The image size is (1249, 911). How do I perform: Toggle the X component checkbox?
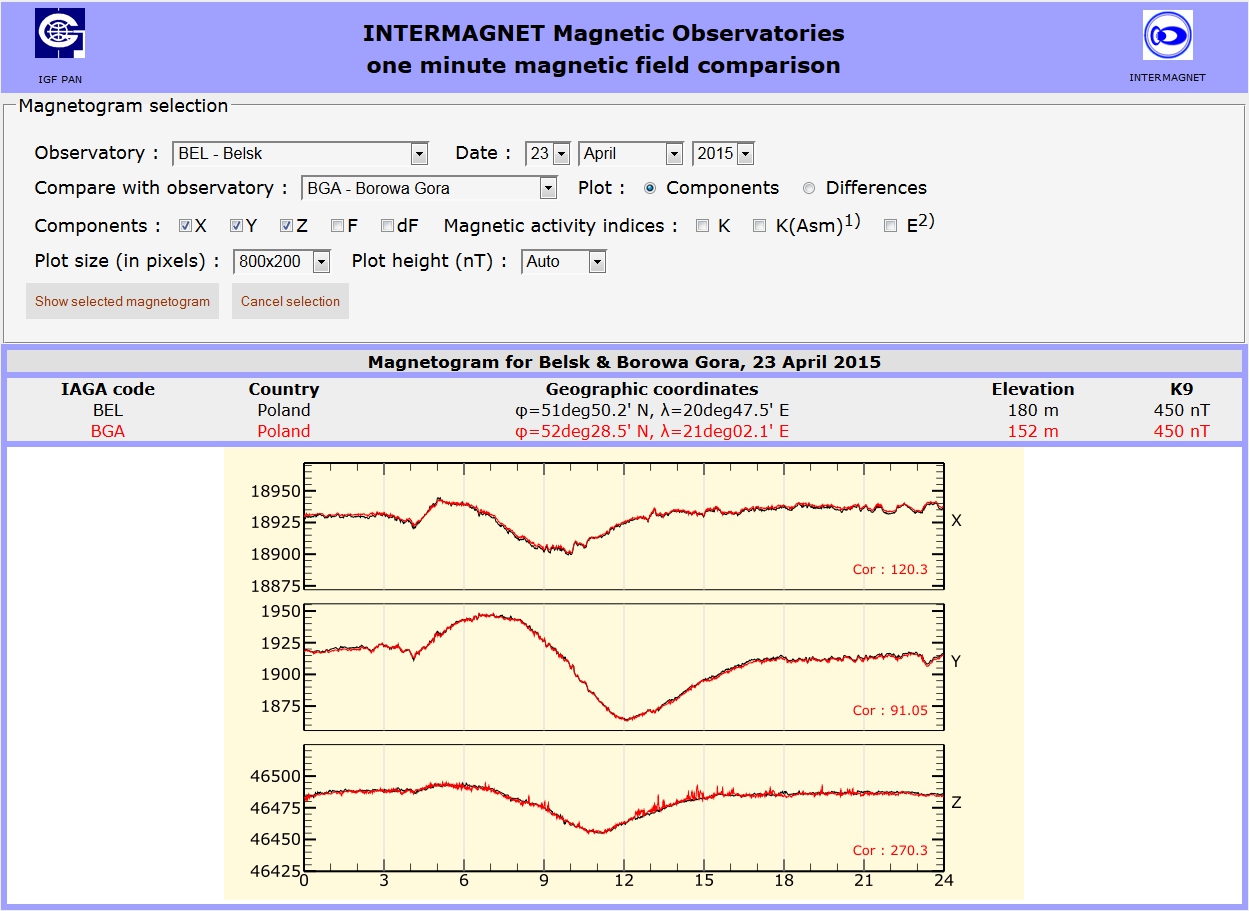click(x=185, y=226)
